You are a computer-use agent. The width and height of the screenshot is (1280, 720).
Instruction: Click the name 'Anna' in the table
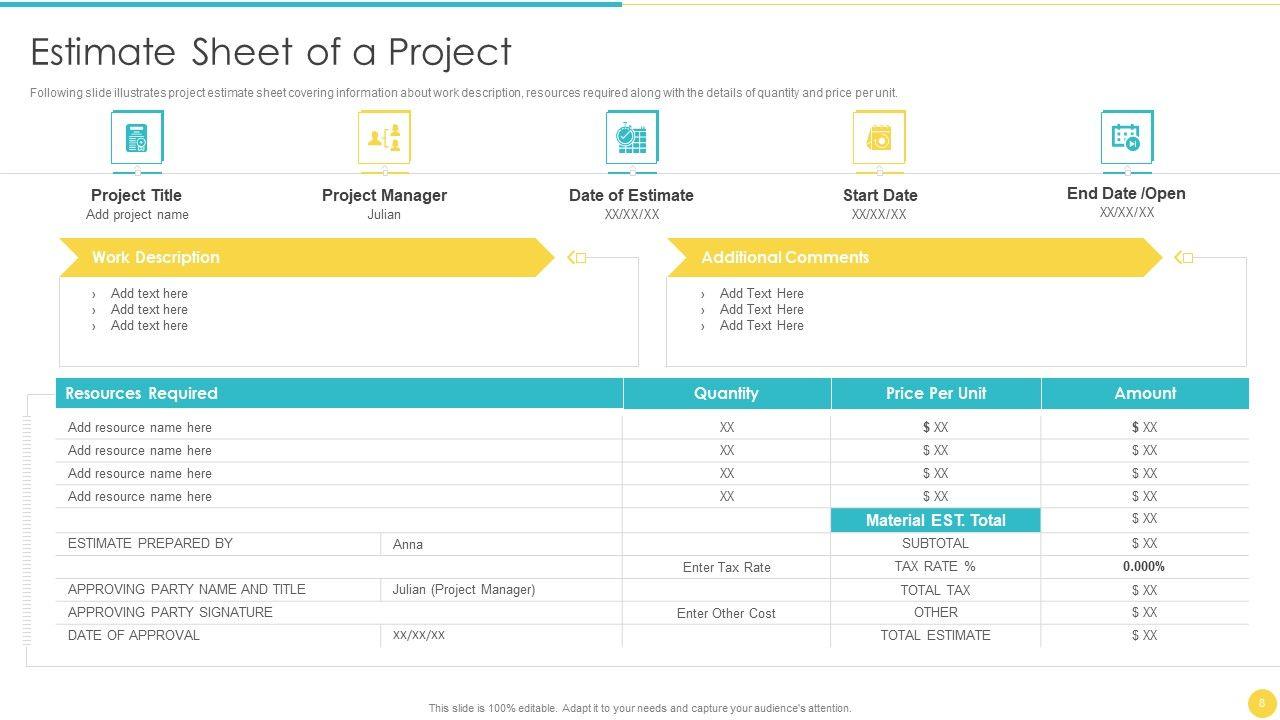tap(408, 544)
